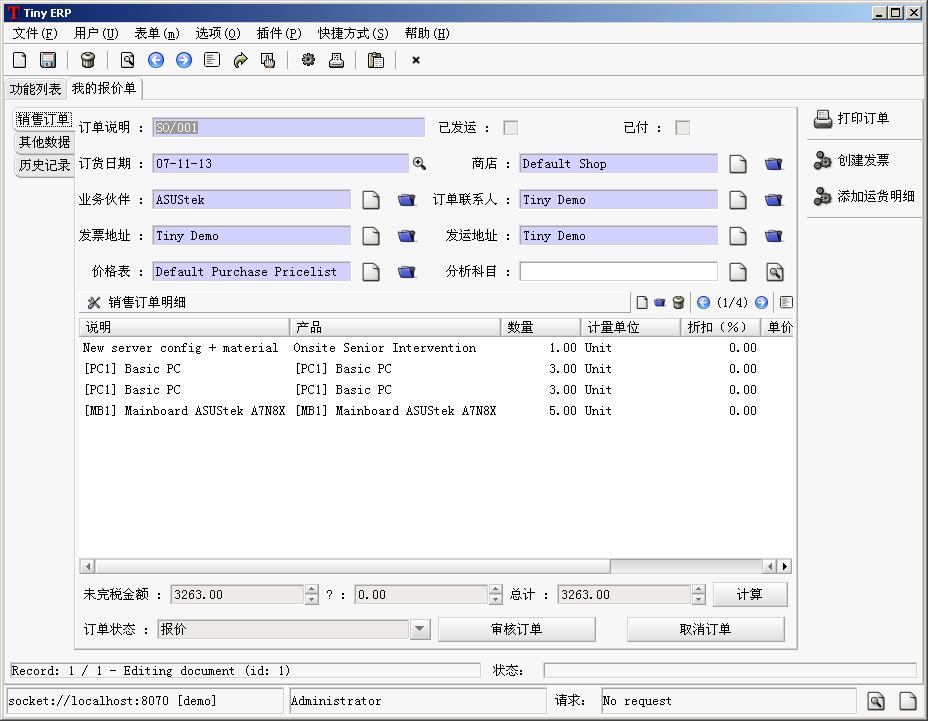Image resolution: width=928 pixels, height=721 pixels.
Task: Click the 订单说明 input field
Action: [x=289, y=128]
